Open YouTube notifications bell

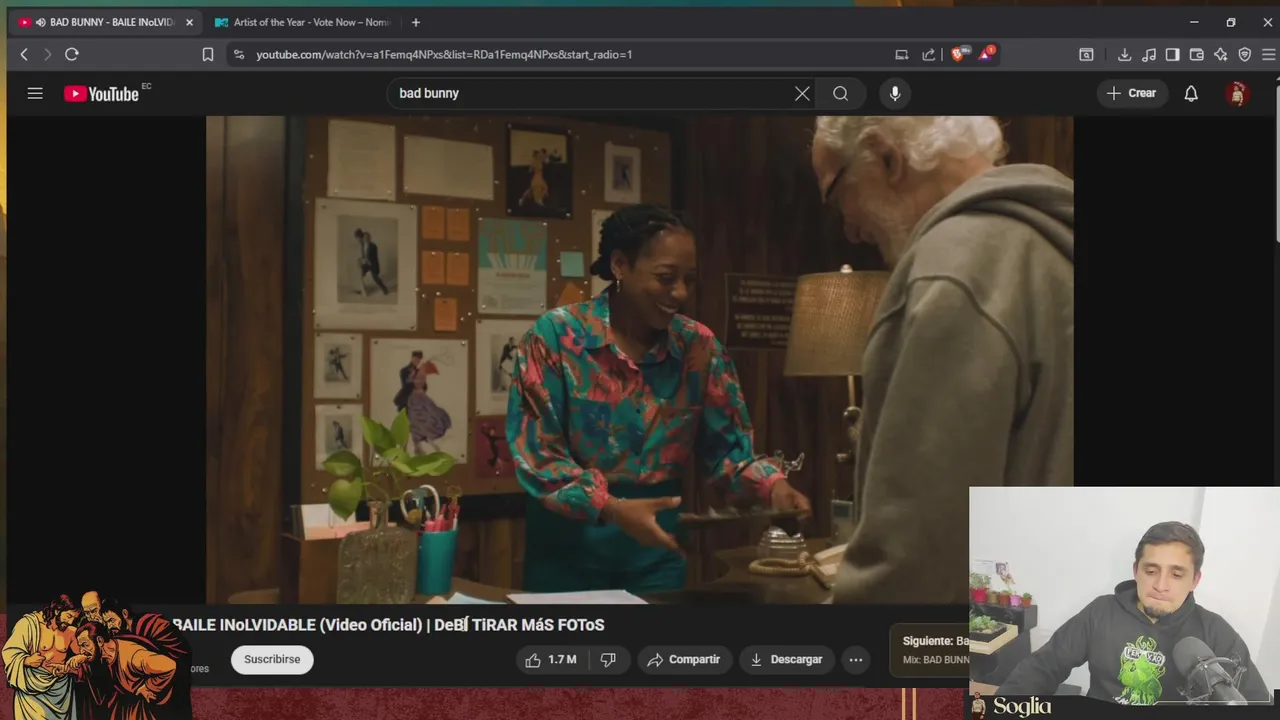point(1191,93)
